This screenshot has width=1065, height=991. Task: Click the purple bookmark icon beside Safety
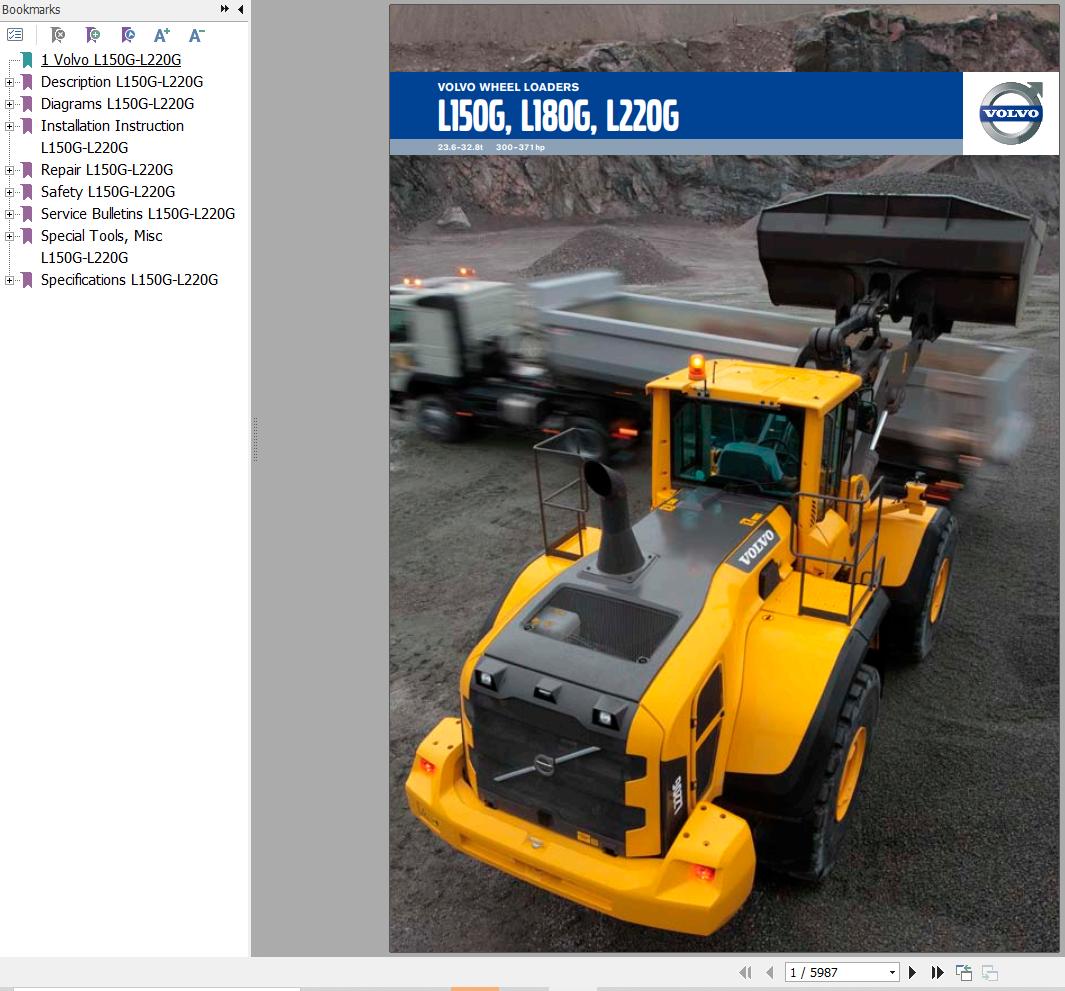tap(27, 192)
